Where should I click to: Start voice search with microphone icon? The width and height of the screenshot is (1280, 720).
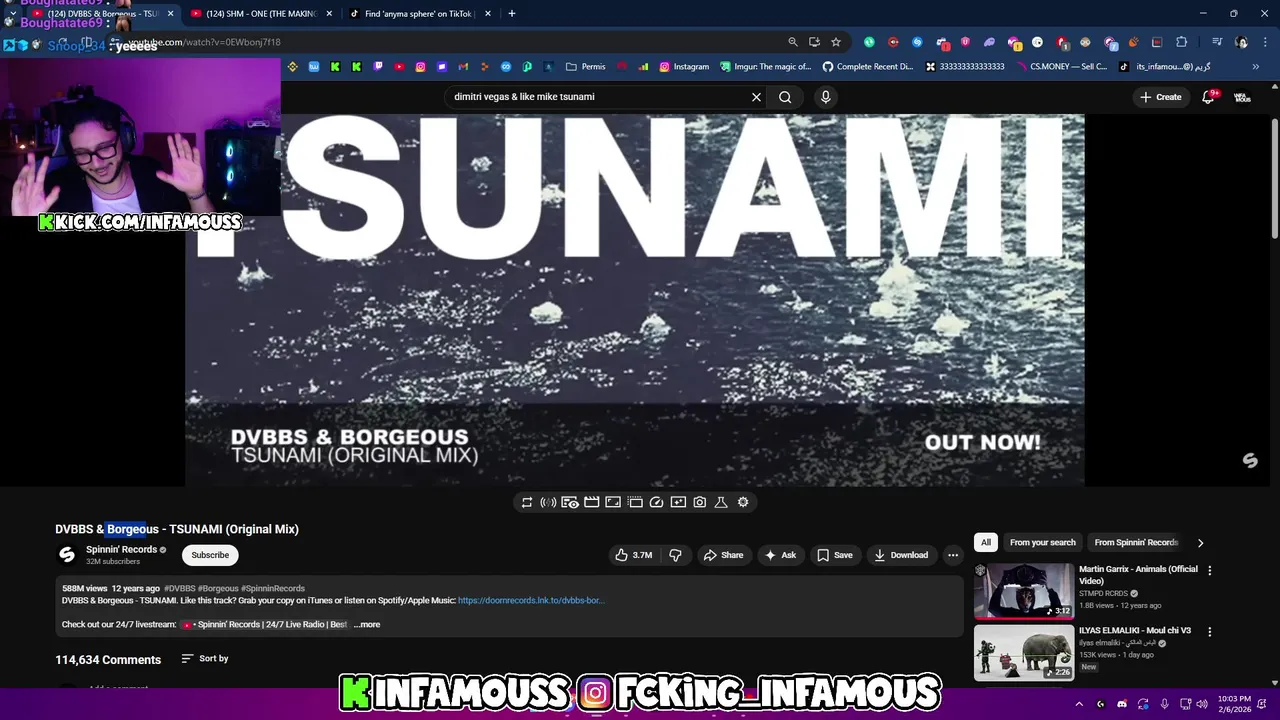(825, 97)
